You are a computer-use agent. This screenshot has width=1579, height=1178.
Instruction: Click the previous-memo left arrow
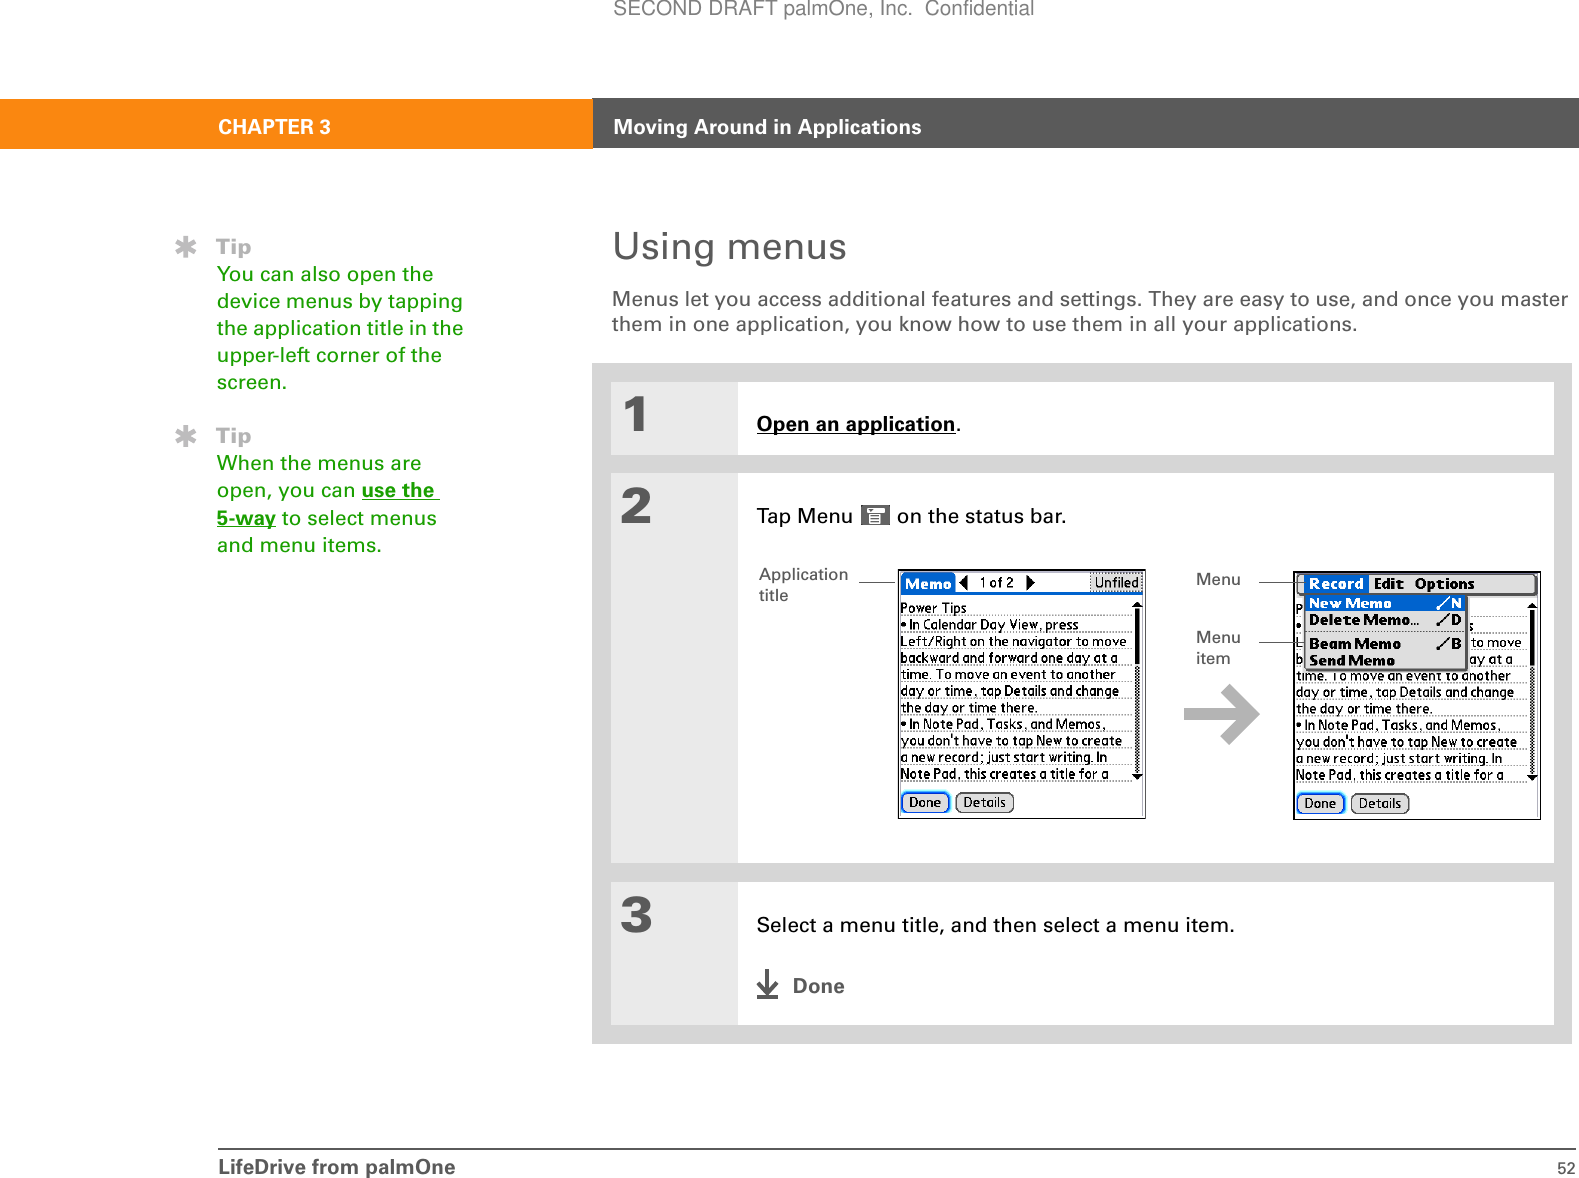964,583
